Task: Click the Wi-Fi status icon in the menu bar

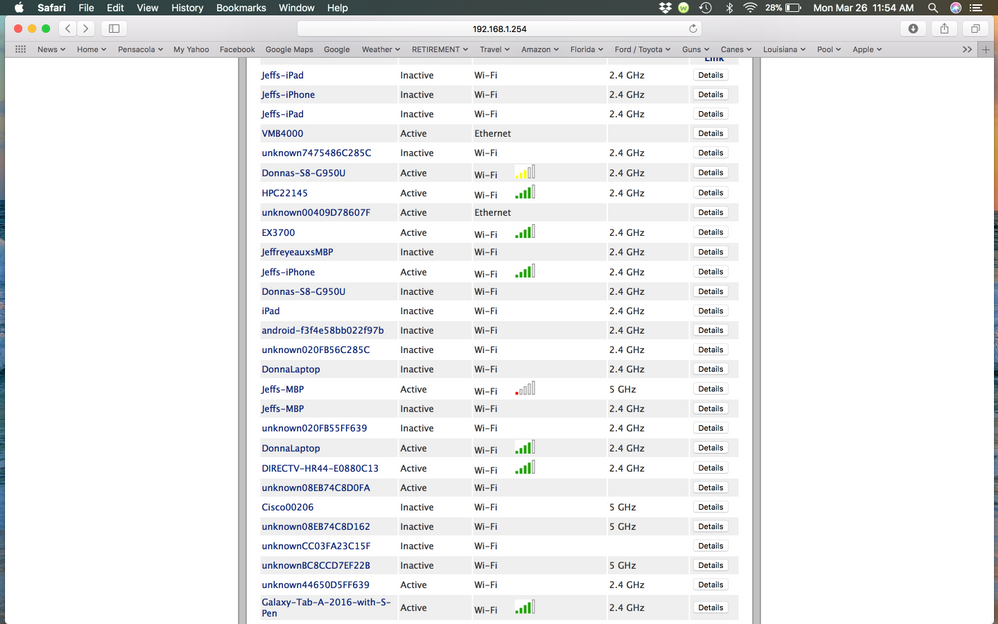Action: coord(750,8)
